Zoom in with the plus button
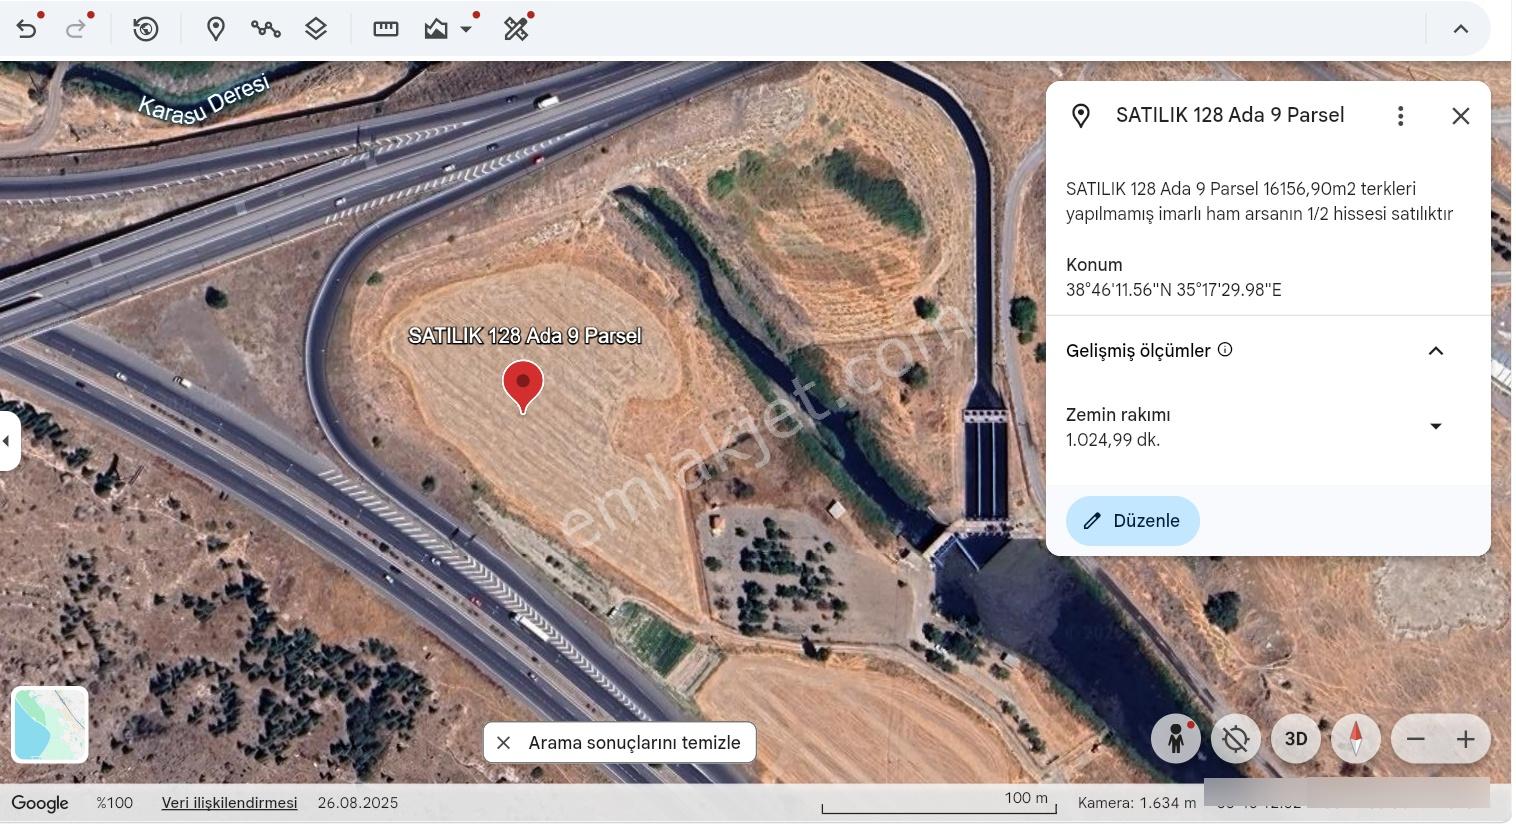1516x824 pixels. coord(1466,739)
